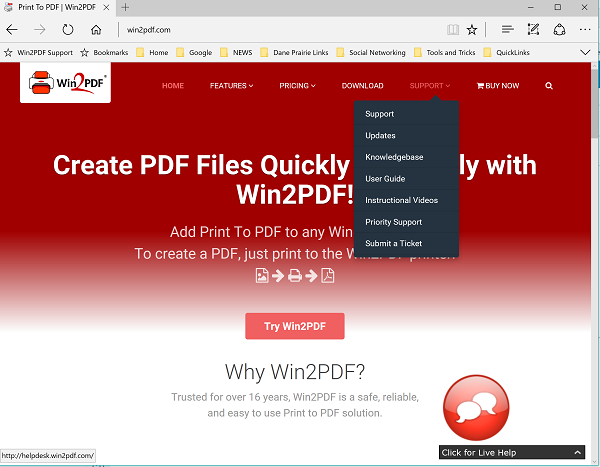This screenshot has height=467, width=600.
Task: Add page to favorites star
Action: tap(472, 29)
